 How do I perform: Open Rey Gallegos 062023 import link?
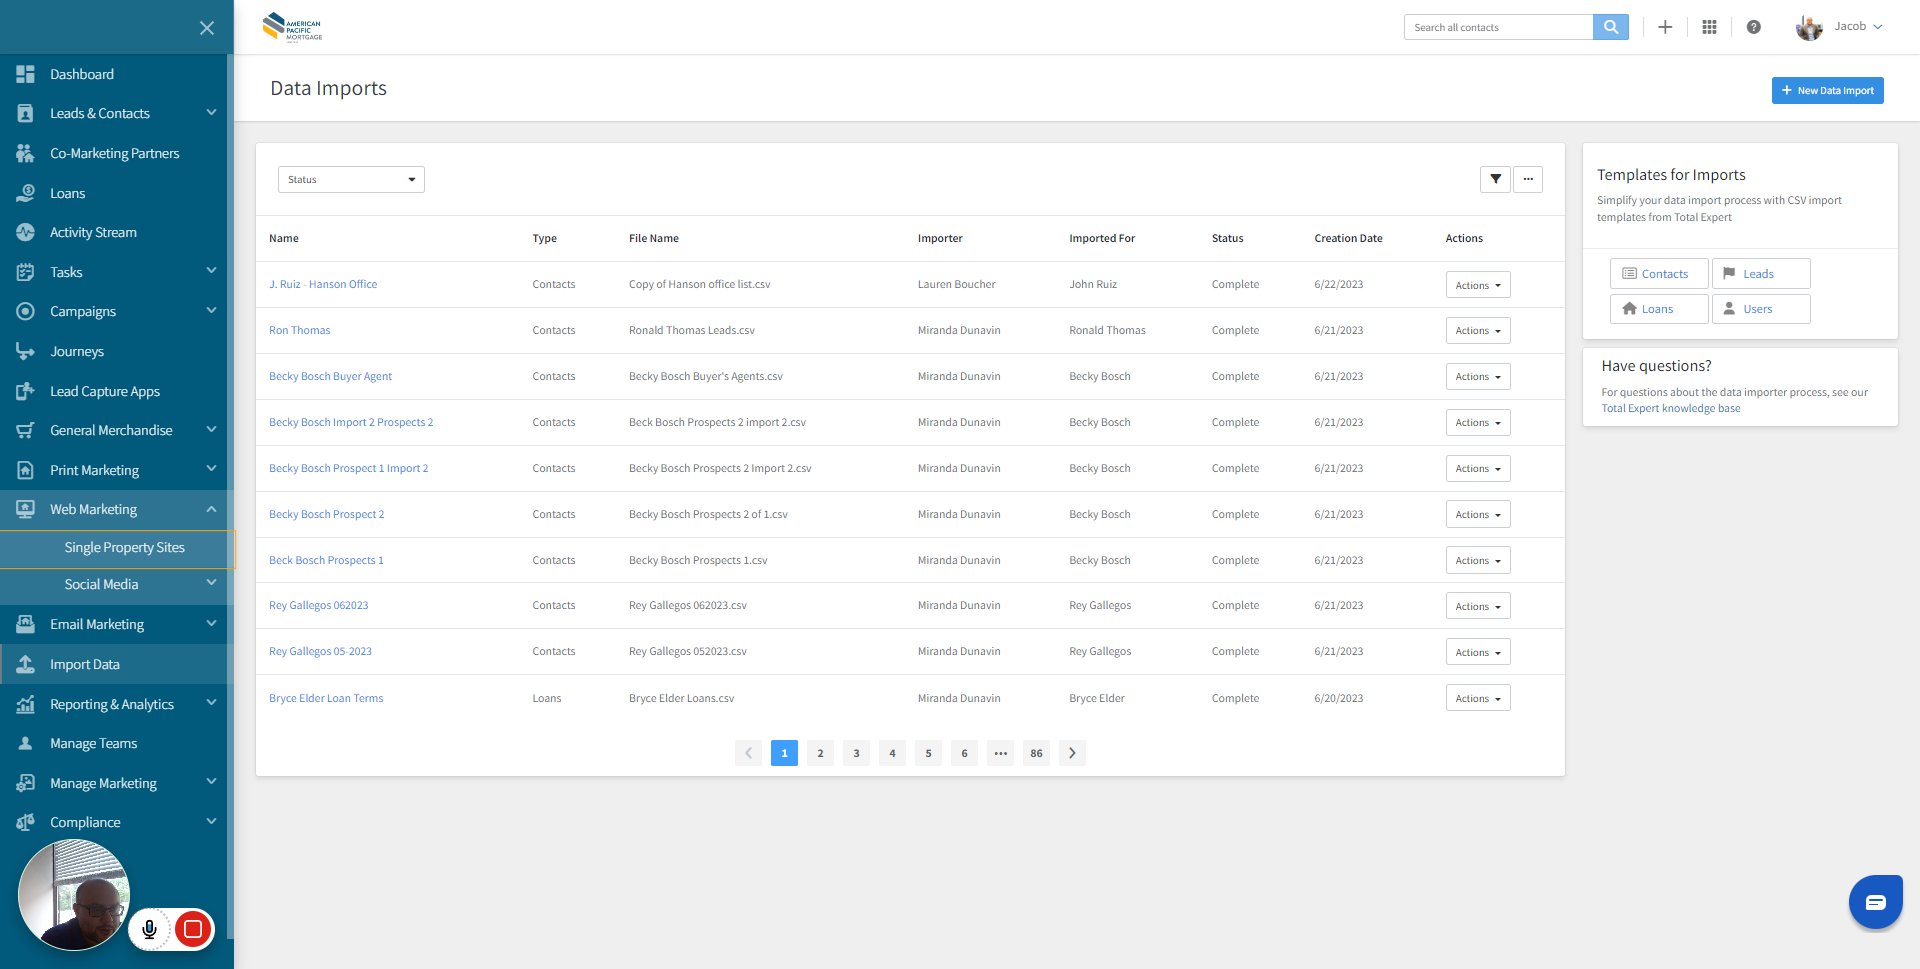318,605
